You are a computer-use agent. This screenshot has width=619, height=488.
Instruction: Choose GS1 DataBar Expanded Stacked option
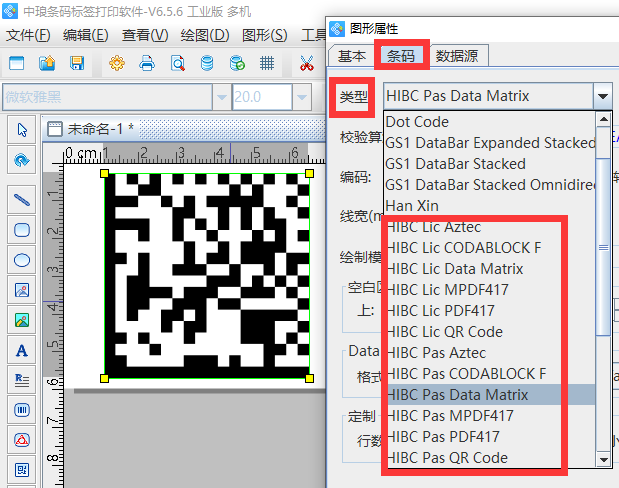pyautogui.click(x=490, y=143)
